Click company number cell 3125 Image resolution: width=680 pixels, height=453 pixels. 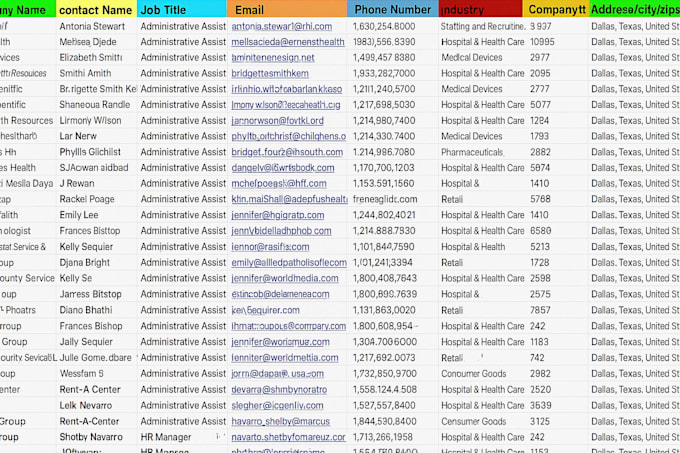[540, 421]
